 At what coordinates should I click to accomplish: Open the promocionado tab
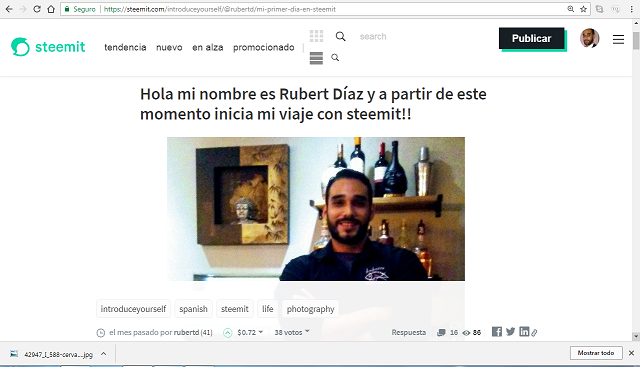pyautogui.click(x=264, y=47)
